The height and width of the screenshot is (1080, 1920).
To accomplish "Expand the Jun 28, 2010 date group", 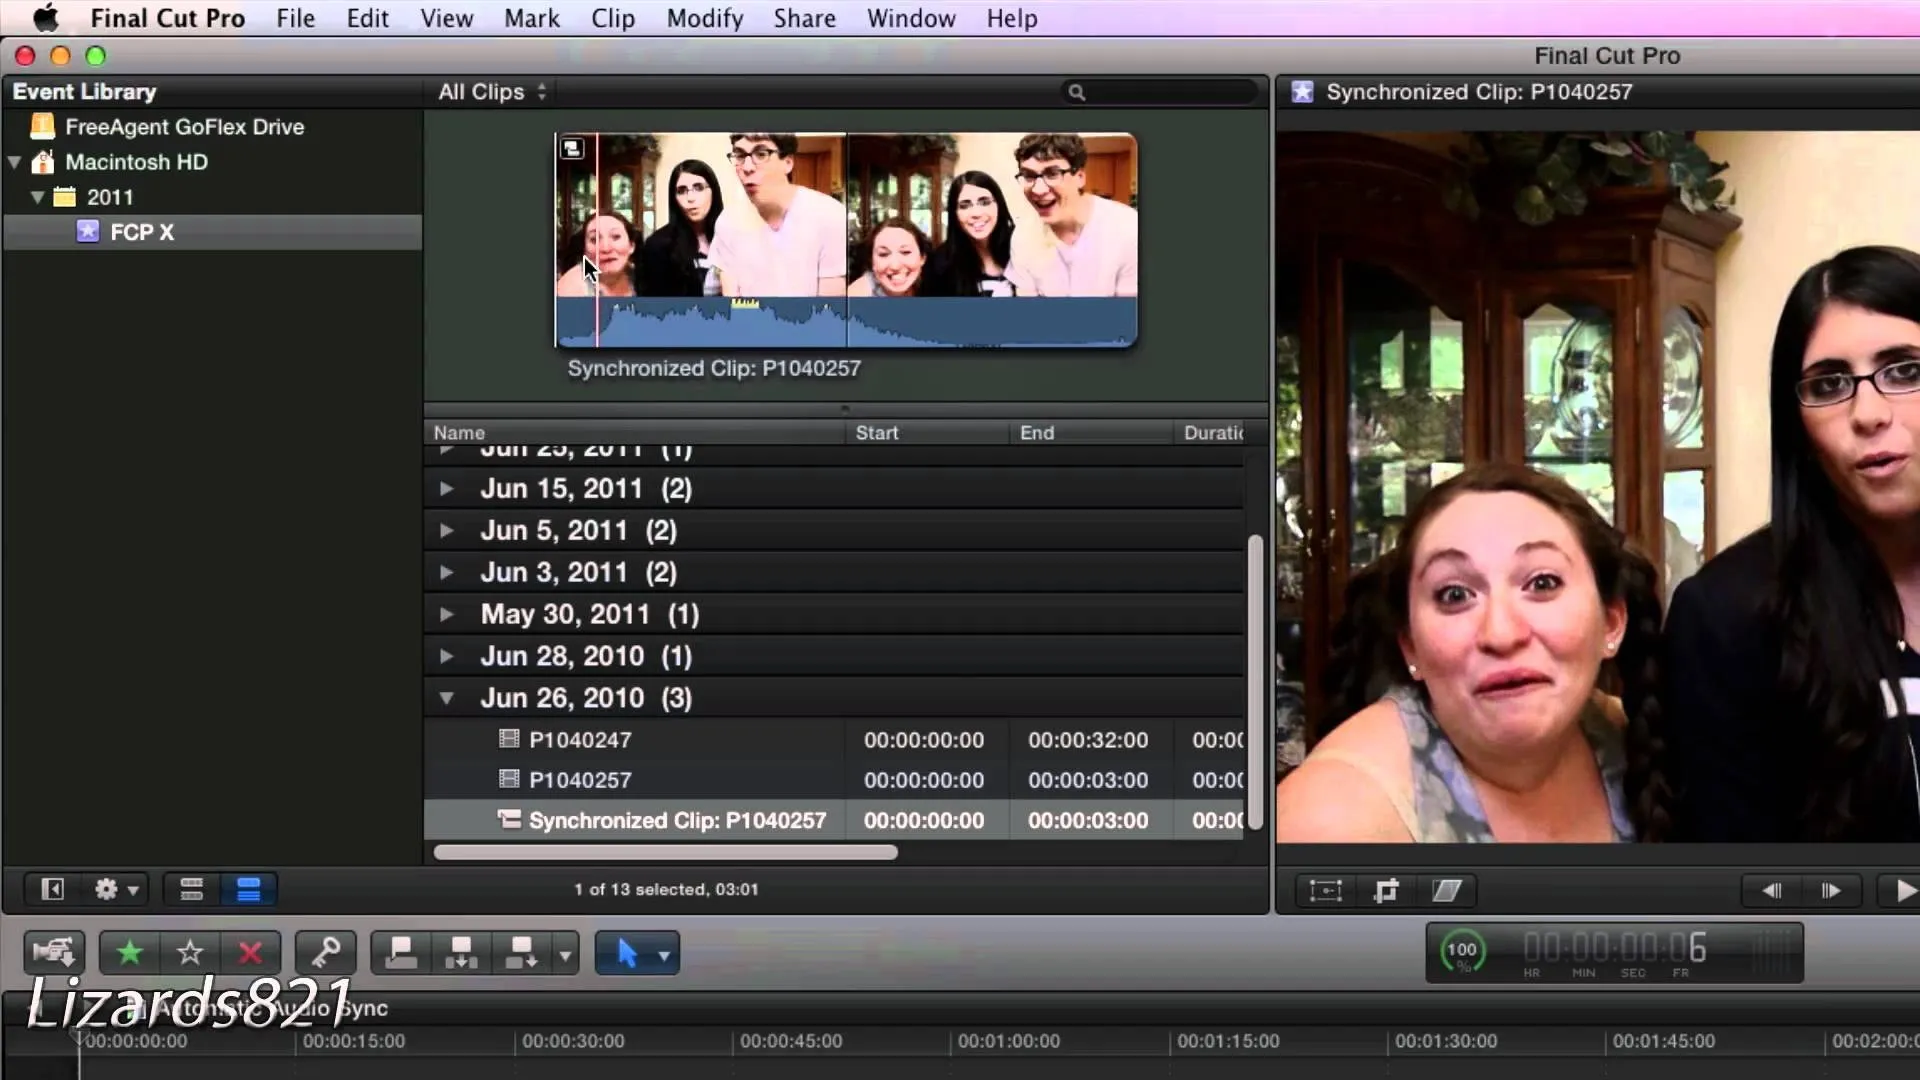I will tap(447, 655).
